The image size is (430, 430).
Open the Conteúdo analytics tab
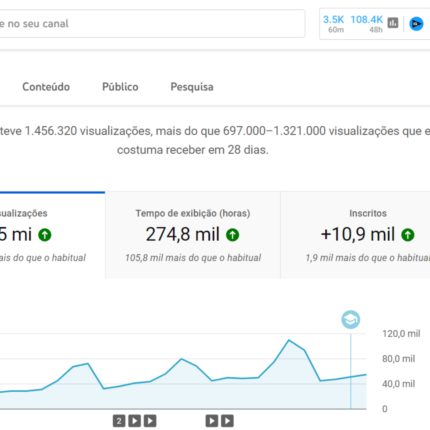pyautogui.click(x=46, y=87)
